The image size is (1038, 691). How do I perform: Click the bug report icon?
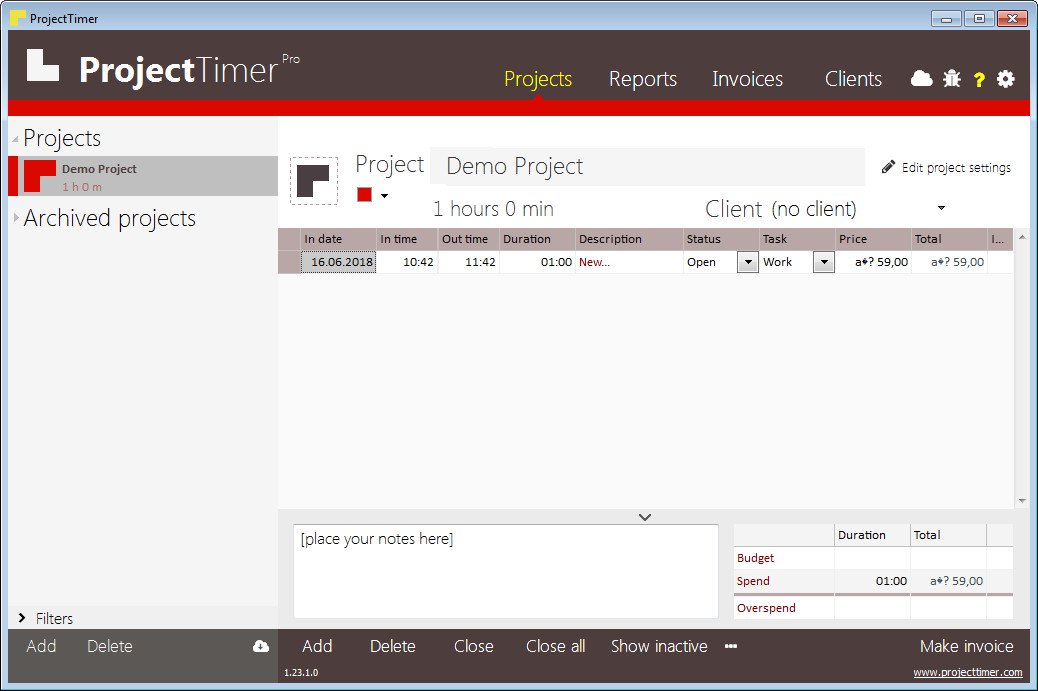[952, 79]
